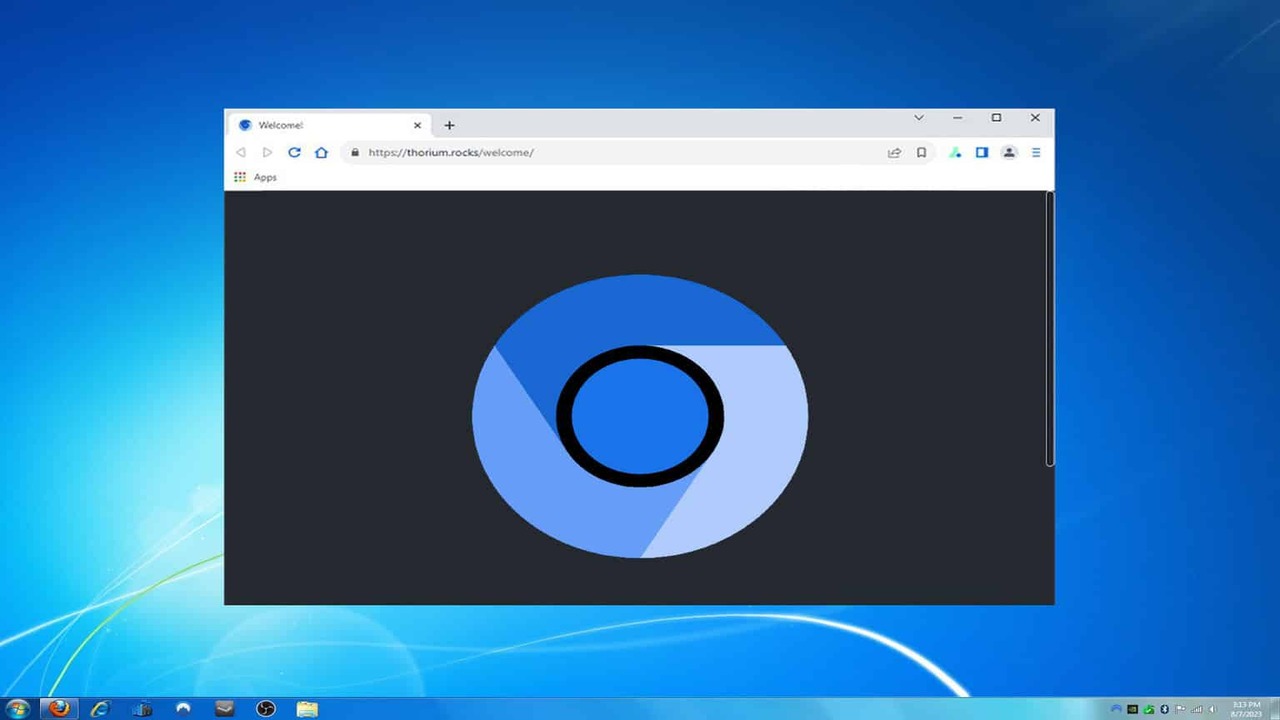Bookmark this page with the bookmark icon
This screenshot has width=1280, height=720.
click(x=921, y=153)
